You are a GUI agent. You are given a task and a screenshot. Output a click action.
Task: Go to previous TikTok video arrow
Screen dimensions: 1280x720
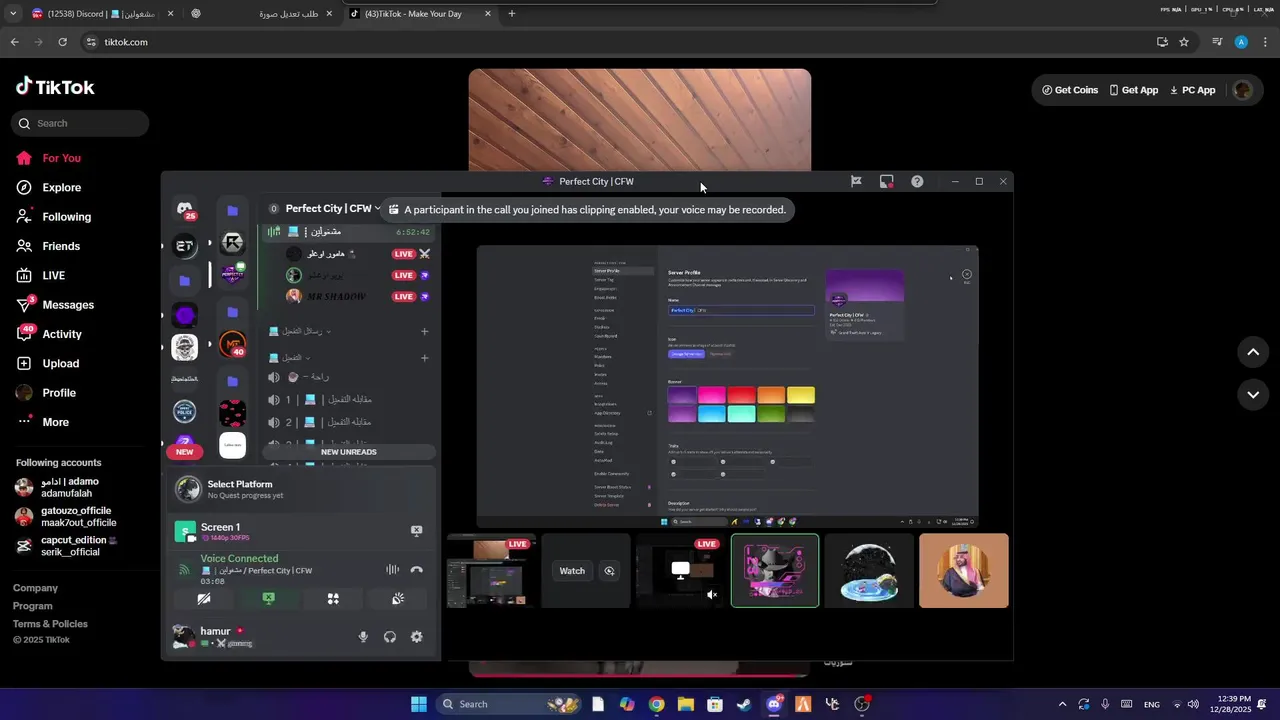(x=1253, y=352)
